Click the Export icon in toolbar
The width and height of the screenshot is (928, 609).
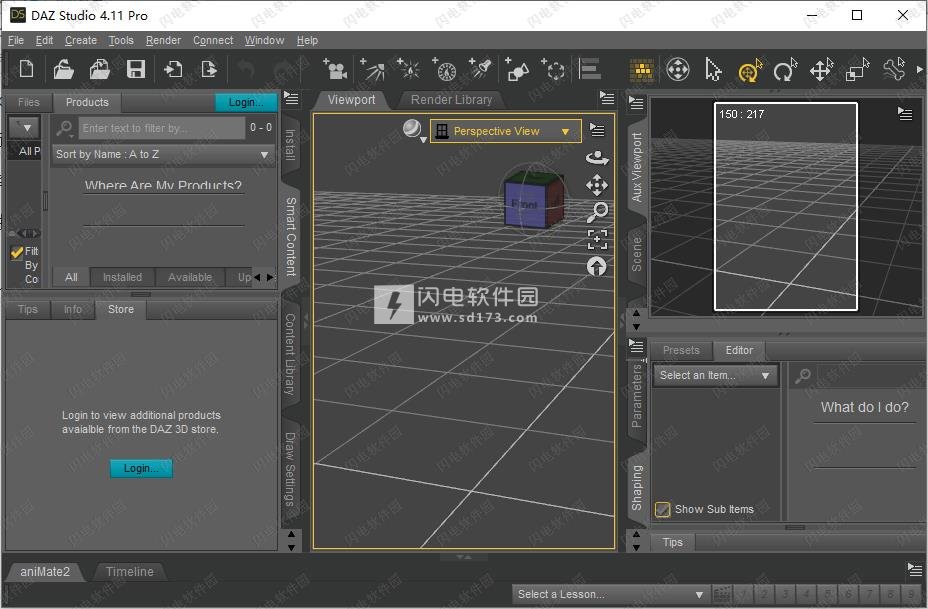pos(209,69)
